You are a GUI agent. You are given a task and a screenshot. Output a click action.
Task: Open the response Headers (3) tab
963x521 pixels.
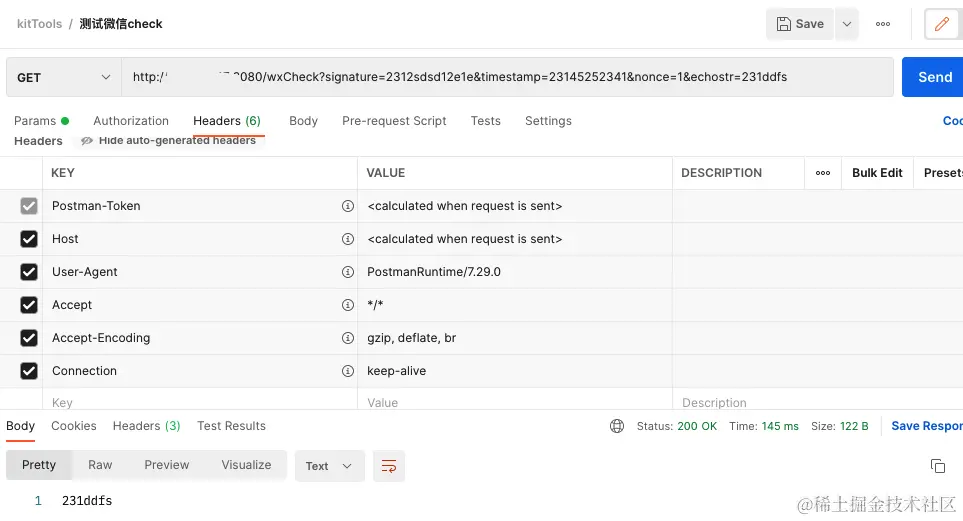(146, 426)
